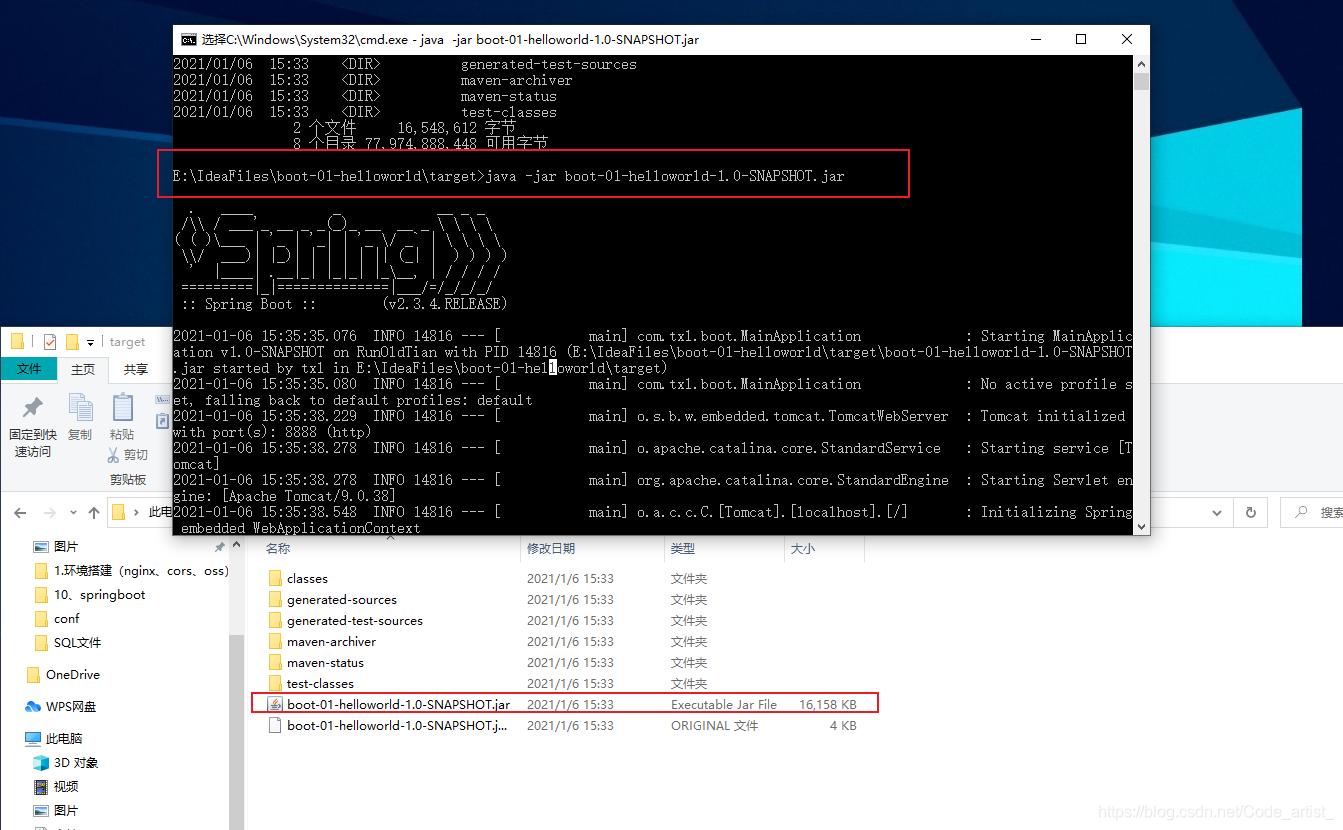Click the maven-status folder icon
1343x830 pixels.
pyautogui.click(x=276, y=663)
